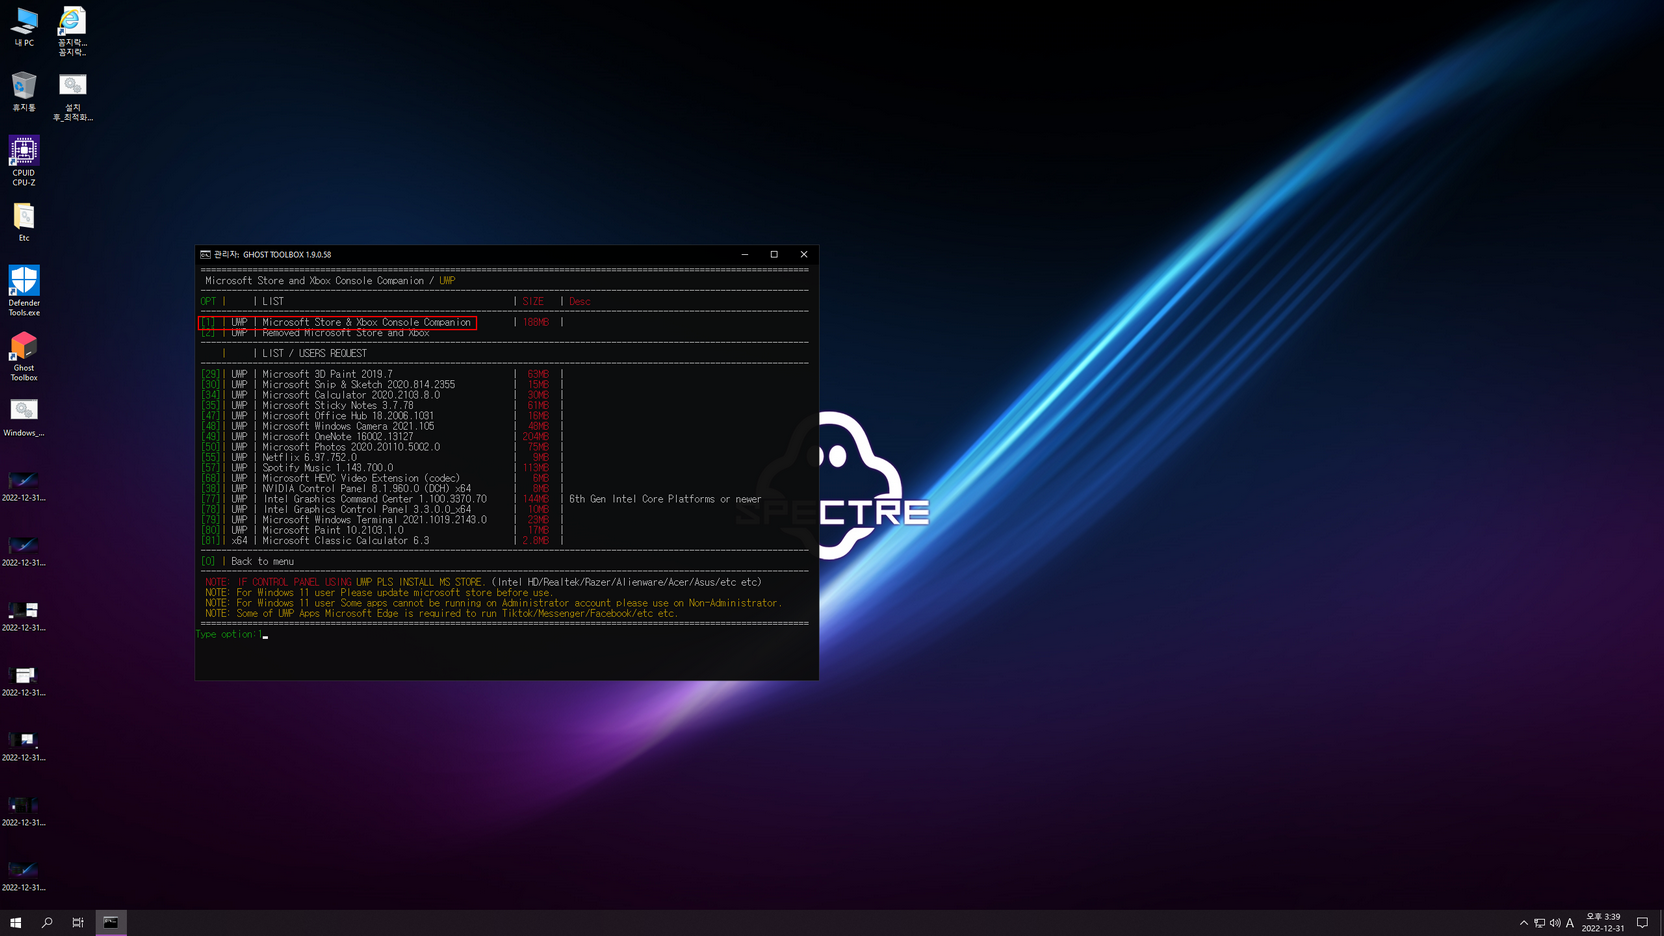Click the 'Microsoft Paint 10.2103.1.0' row

[383, 530]
